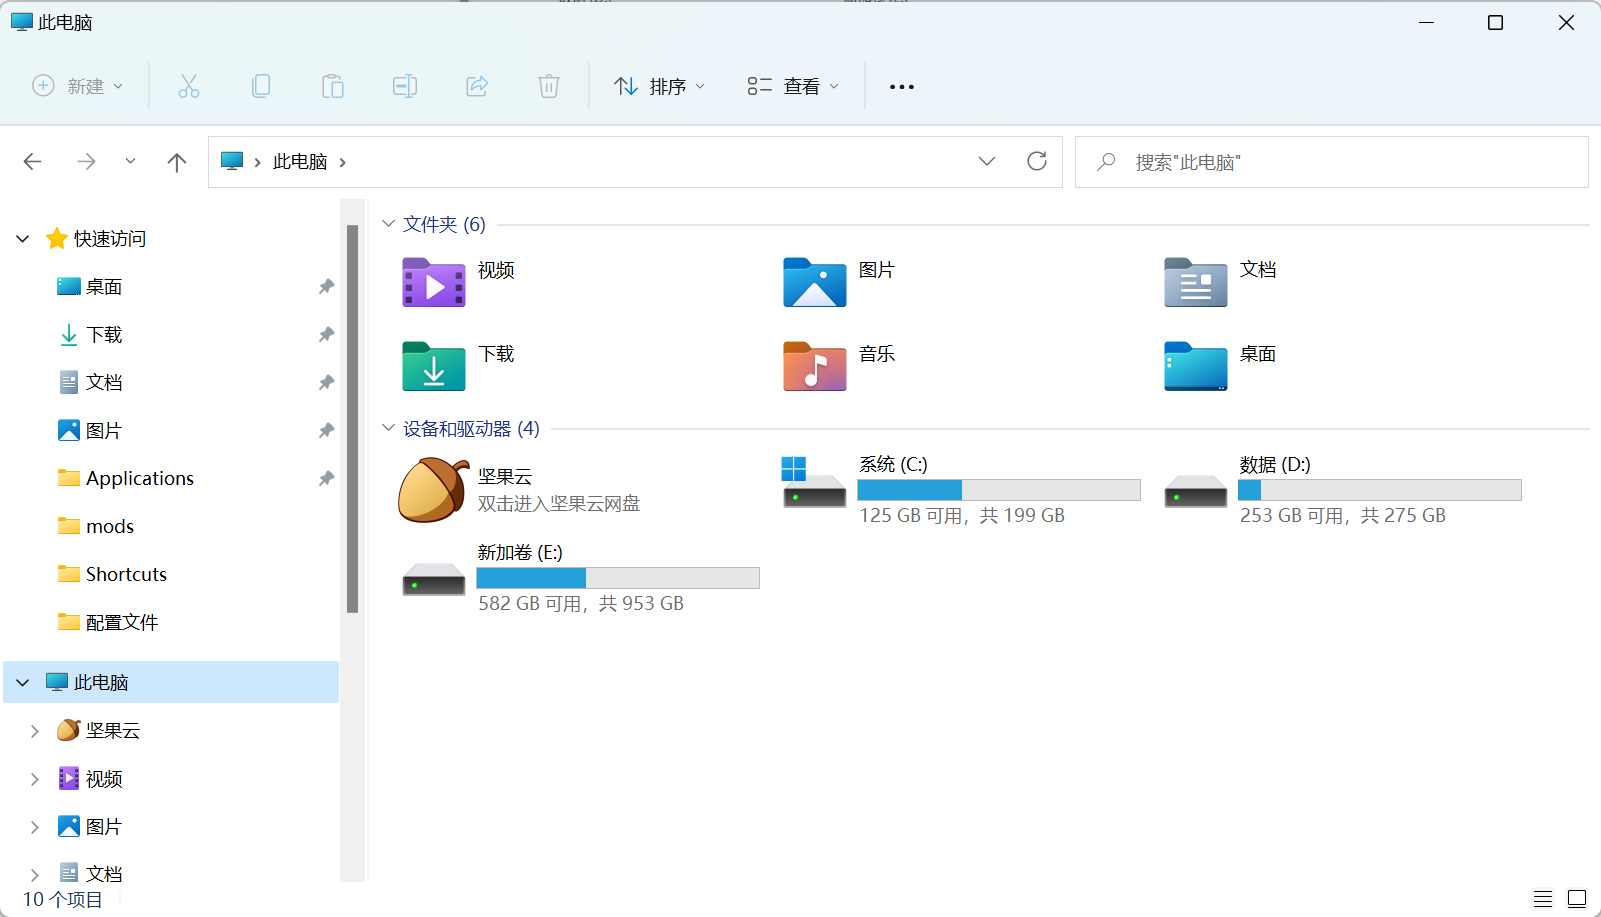1601x917 pixels.
Task: Open the 音乐 music folder
Action: coord(814,366)
